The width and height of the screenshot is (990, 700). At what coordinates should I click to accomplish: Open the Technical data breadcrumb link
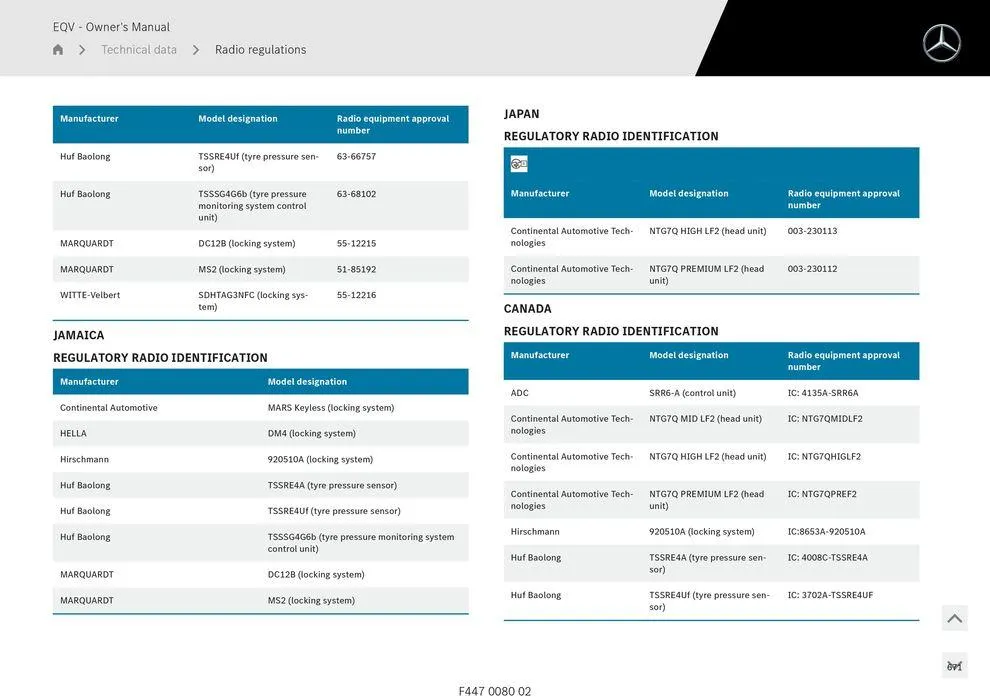coord(138,48)
